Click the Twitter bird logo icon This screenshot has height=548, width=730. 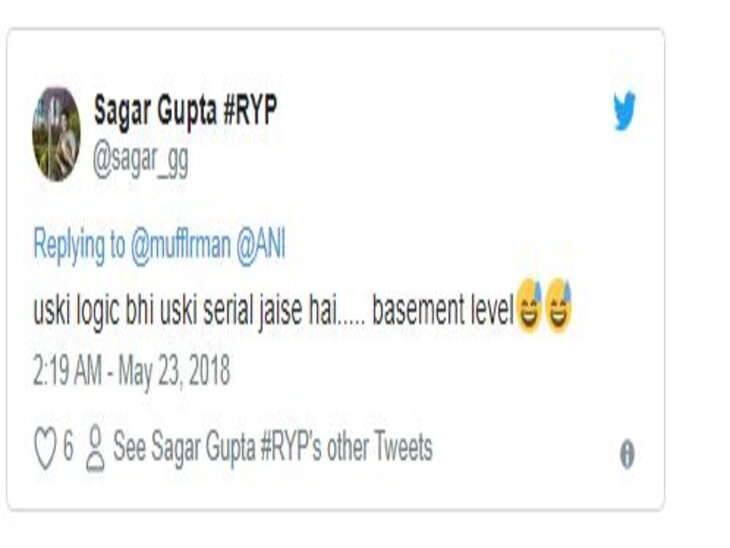click(x=624, y=111)
